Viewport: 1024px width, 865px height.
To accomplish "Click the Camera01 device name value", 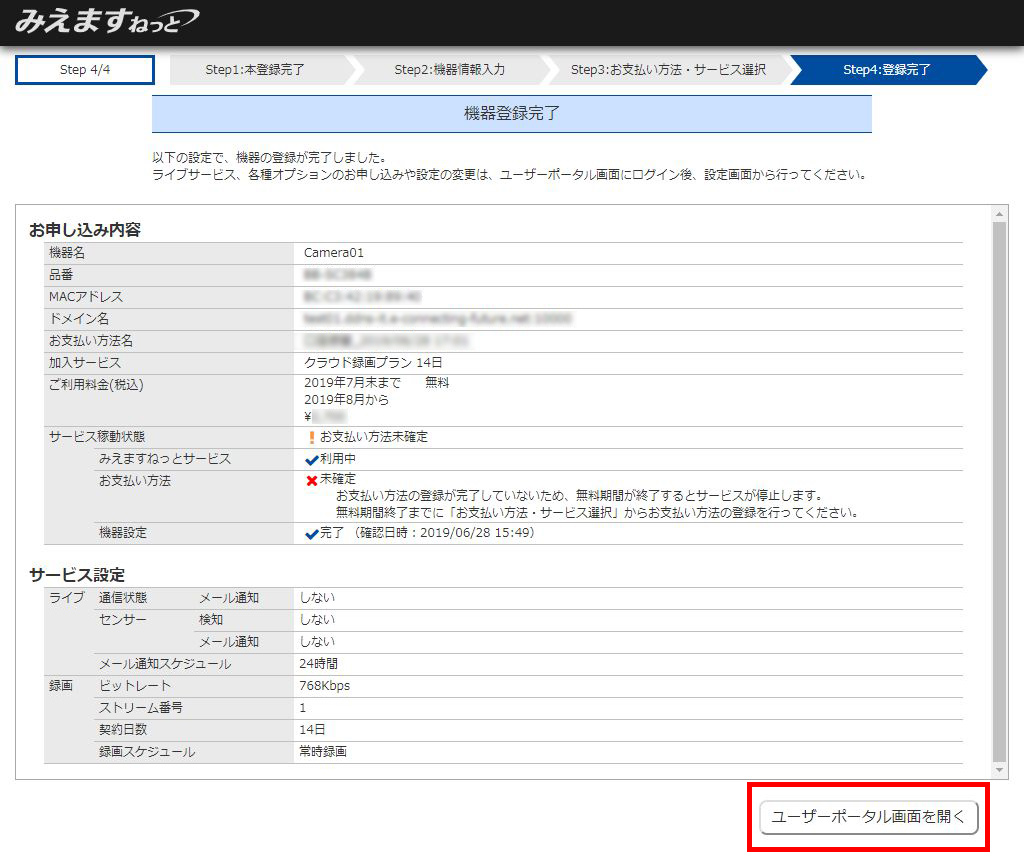I will (334, 253).
